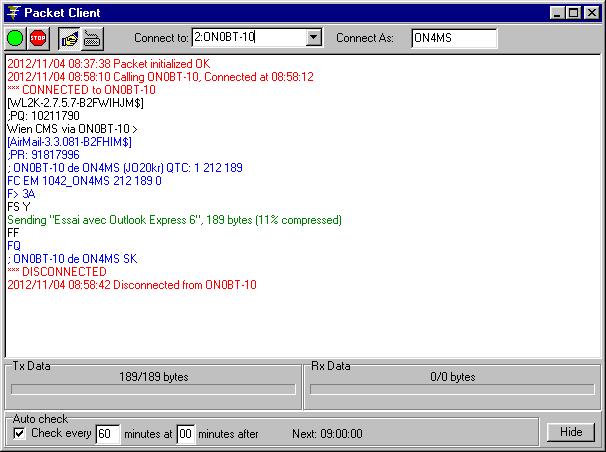Click the '189/189 bytes' Tx value
This screenshot has width=606, height=452.
153,377
